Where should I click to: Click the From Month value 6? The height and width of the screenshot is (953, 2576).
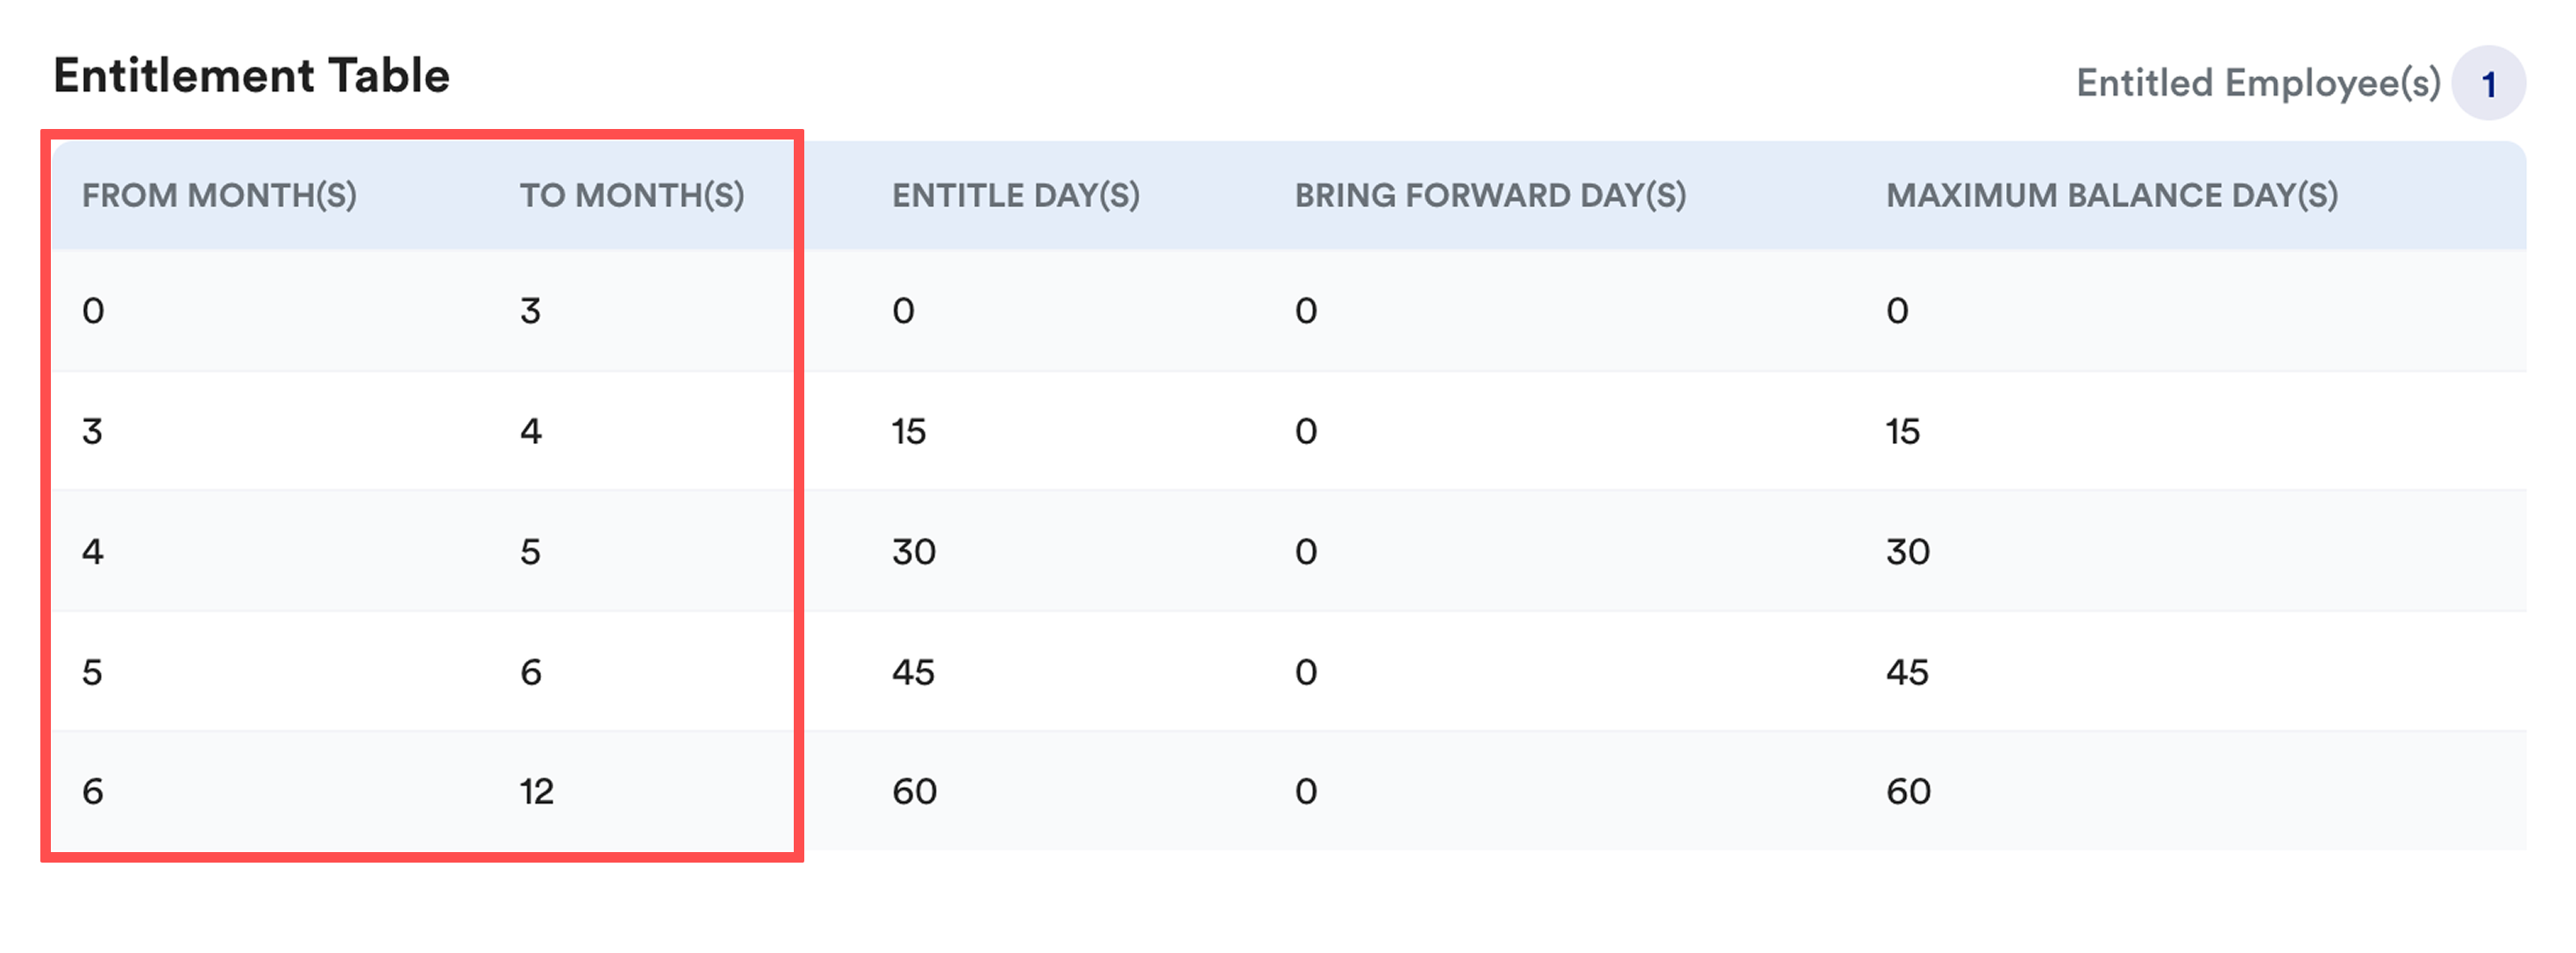coord(93,792)
